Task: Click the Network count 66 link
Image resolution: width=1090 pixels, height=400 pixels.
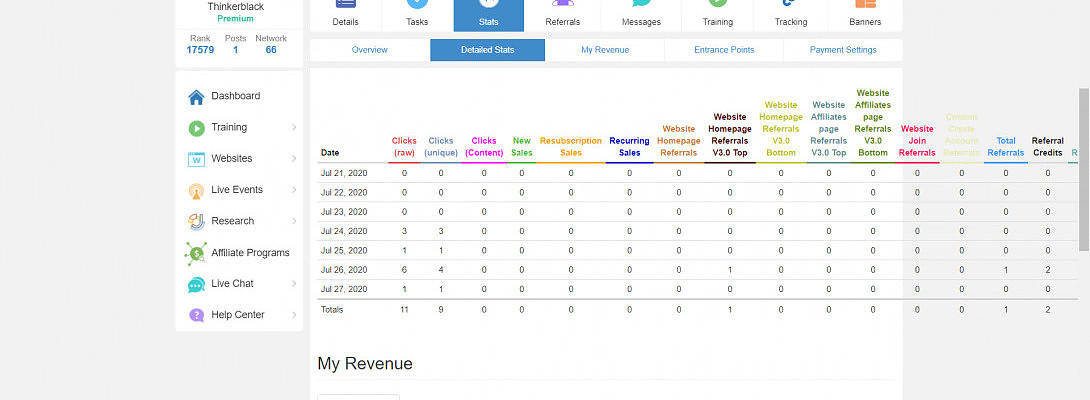Action: point(271,50)
